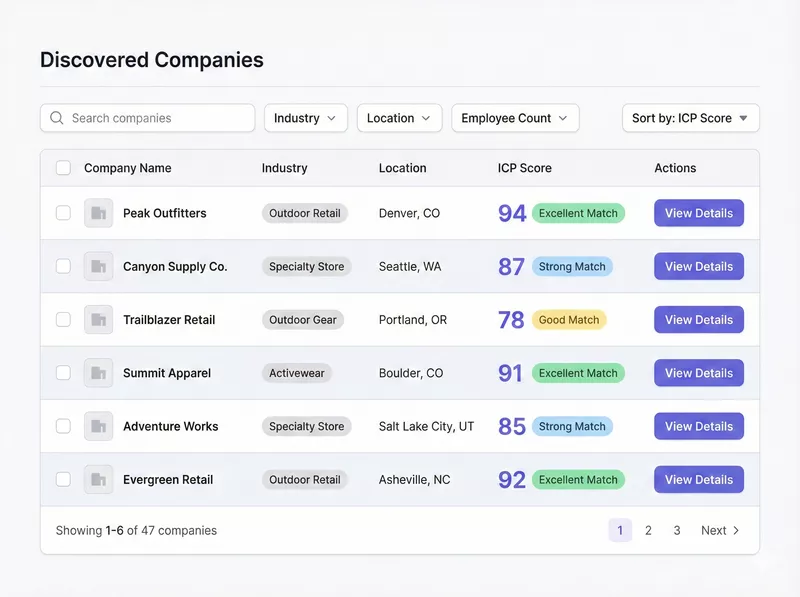Toggle the select-all checkbox in header
This screenshot has height=597, width=800.
(63, 168)
